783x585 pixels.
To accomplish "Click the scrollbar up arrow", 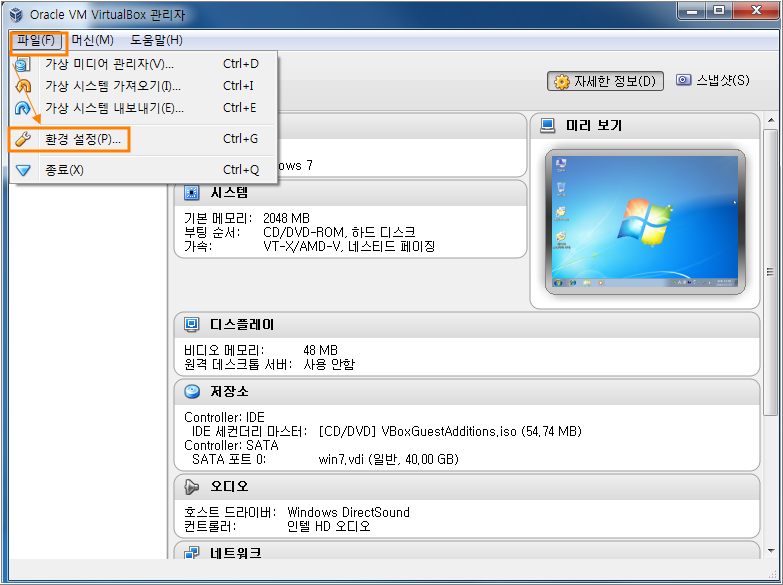I will pos(771,120).
